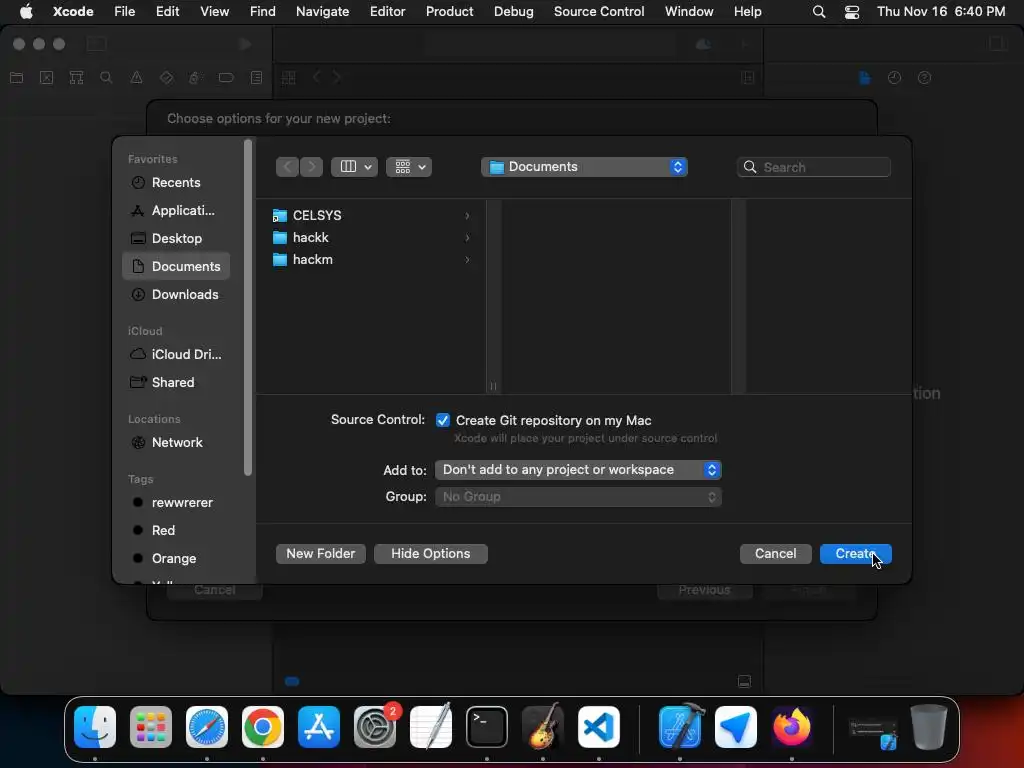Show Xcode project navigator folder icon
1024x768 pixels.
pos(16,78)
